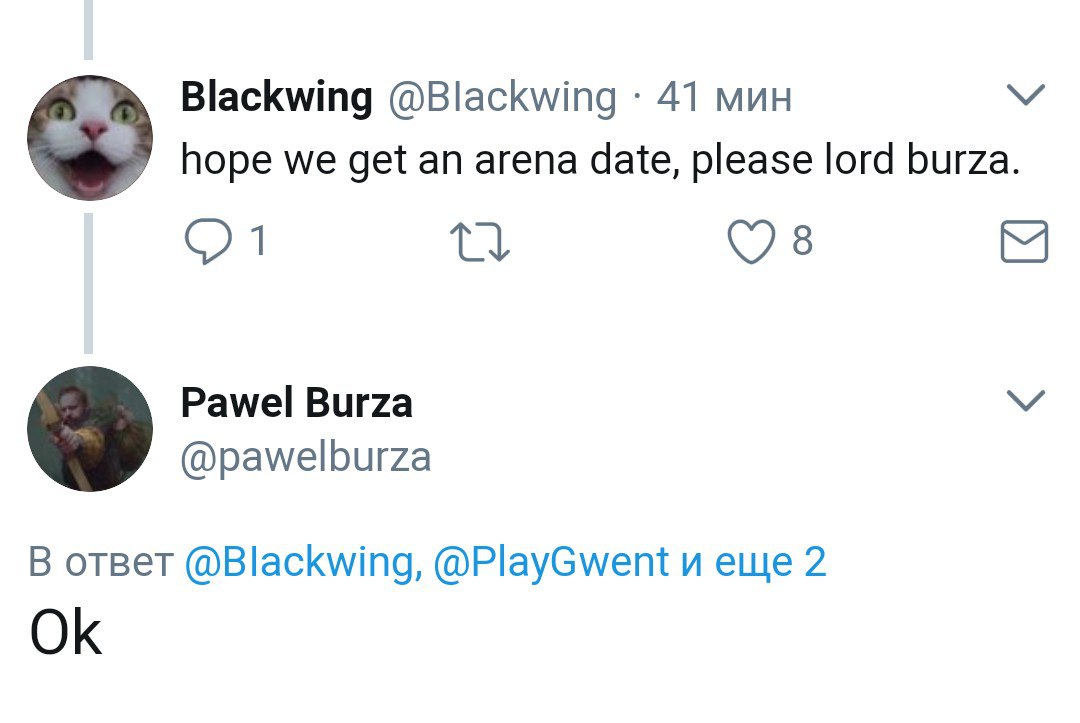The width and height of the screenshot is (1080, 723).
Task: Click the reply count number 1
Action: coord(257,242)
